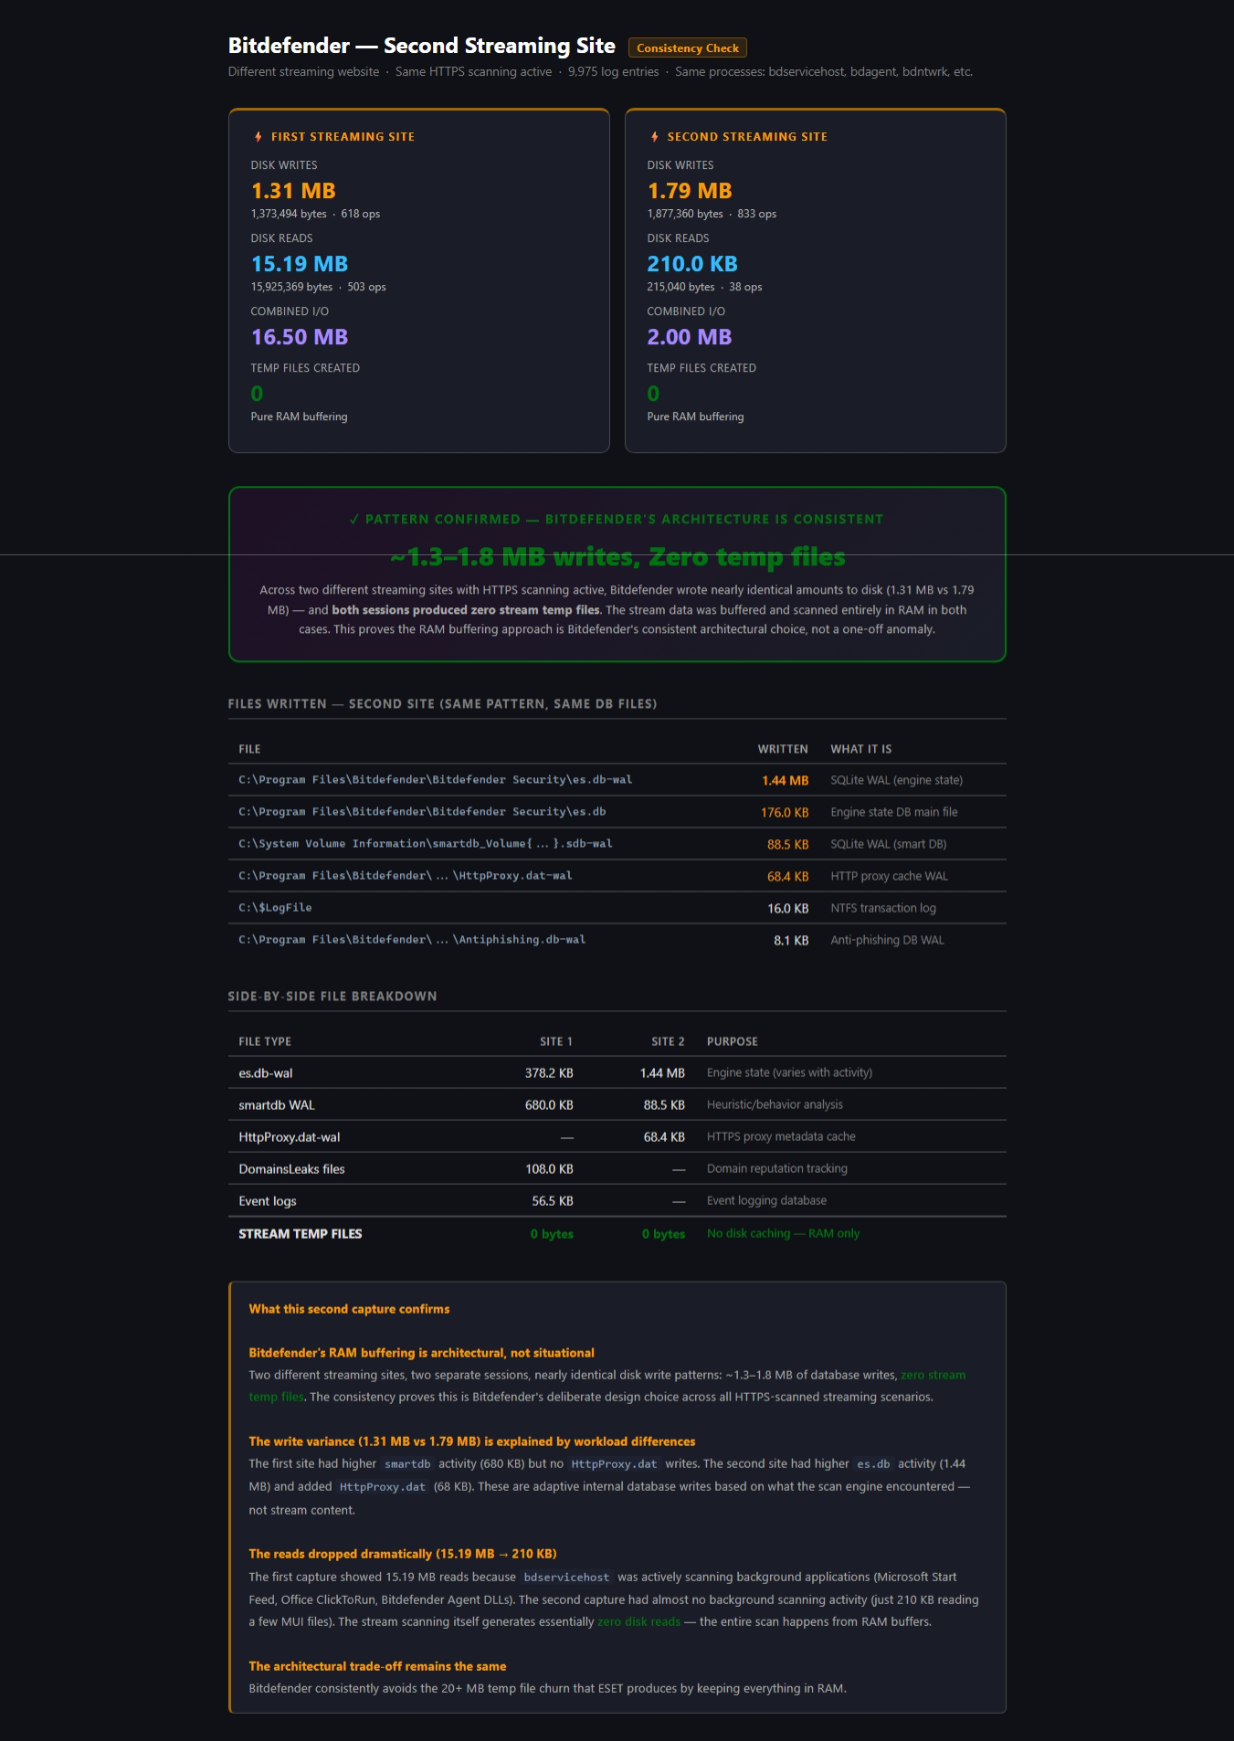Select the 1.79 MB disk writes value
Screen dimensions: 1234x1741
coord(689,191)
